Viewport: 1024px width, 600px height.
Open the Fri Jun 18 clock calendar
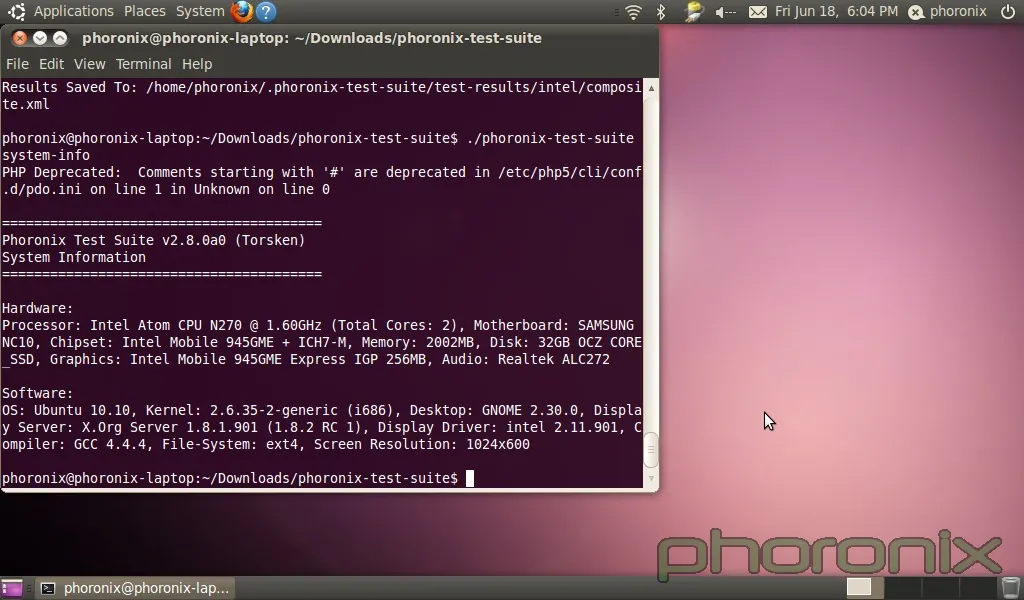click(x=836, y=11)
